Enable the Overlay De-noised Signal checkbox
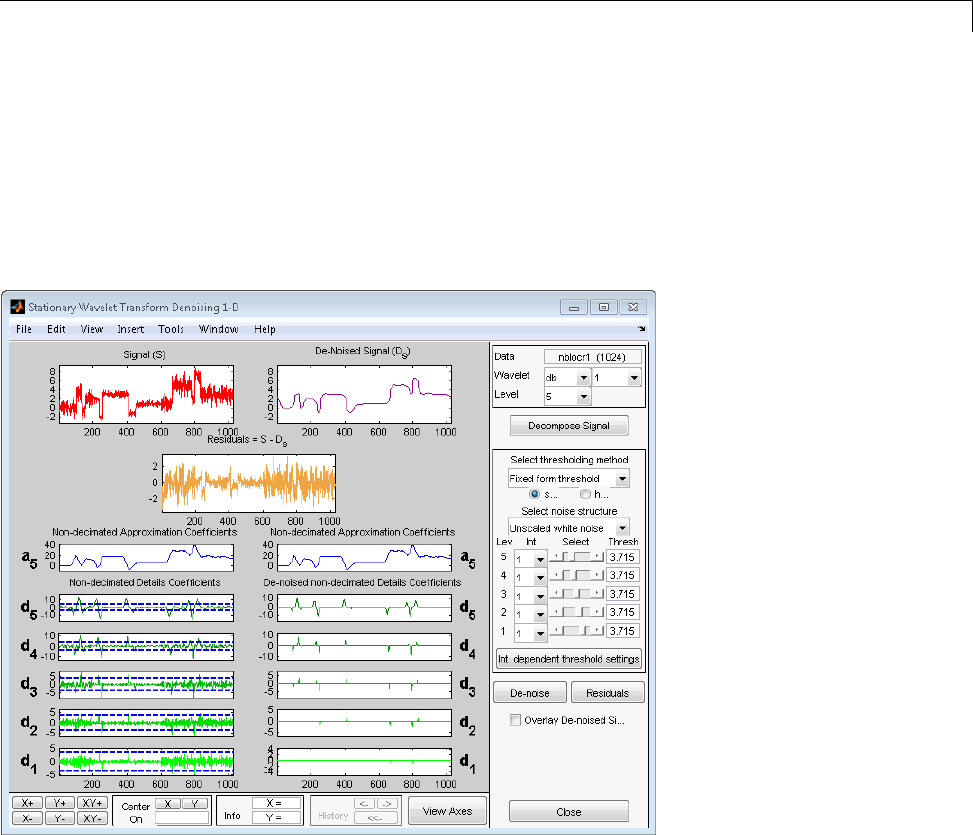 (515, 719)
